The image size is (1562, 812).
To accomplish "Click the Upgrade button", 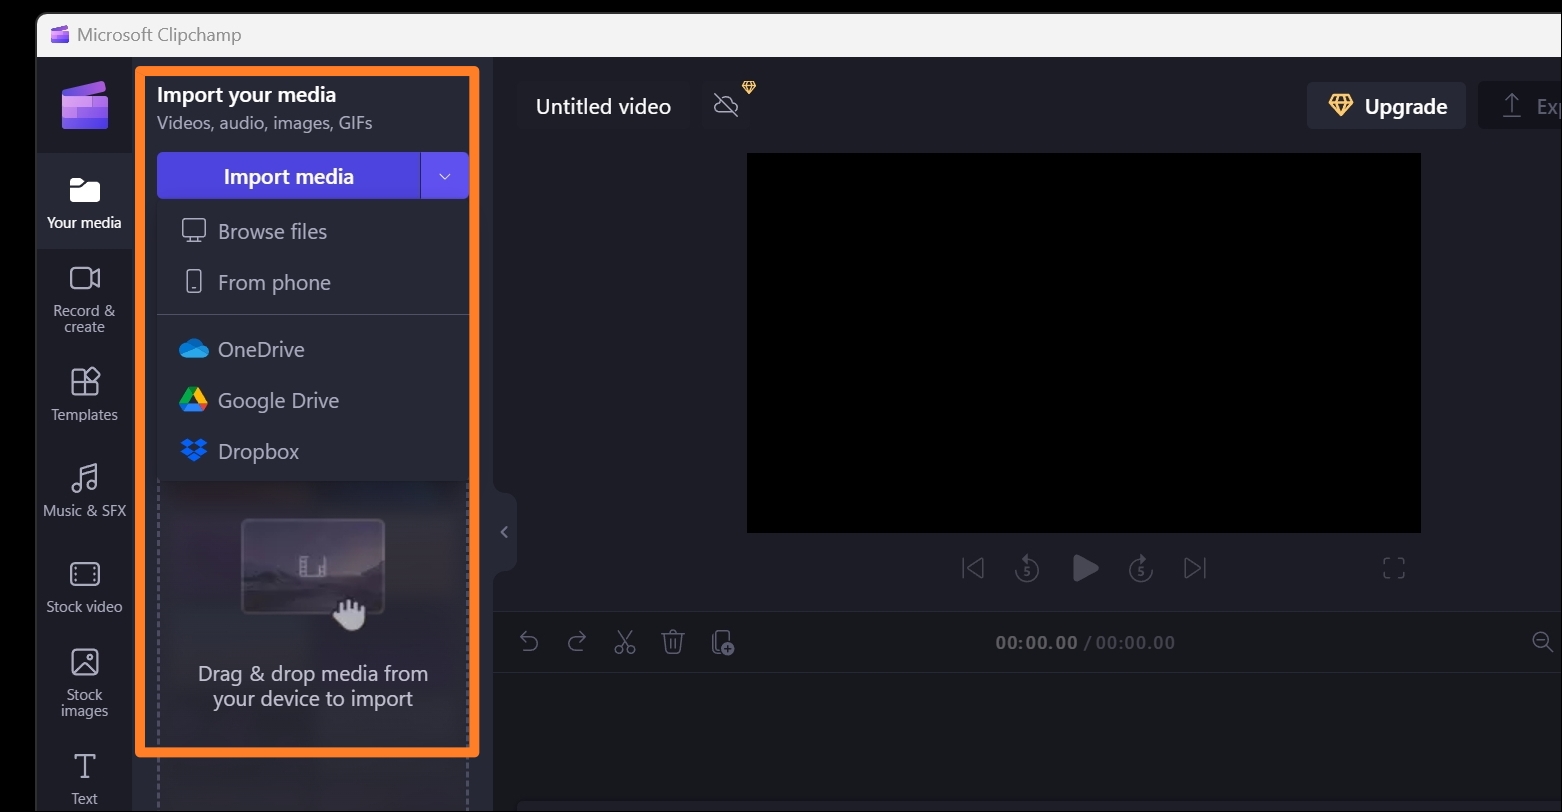I will pos(1387,106).
